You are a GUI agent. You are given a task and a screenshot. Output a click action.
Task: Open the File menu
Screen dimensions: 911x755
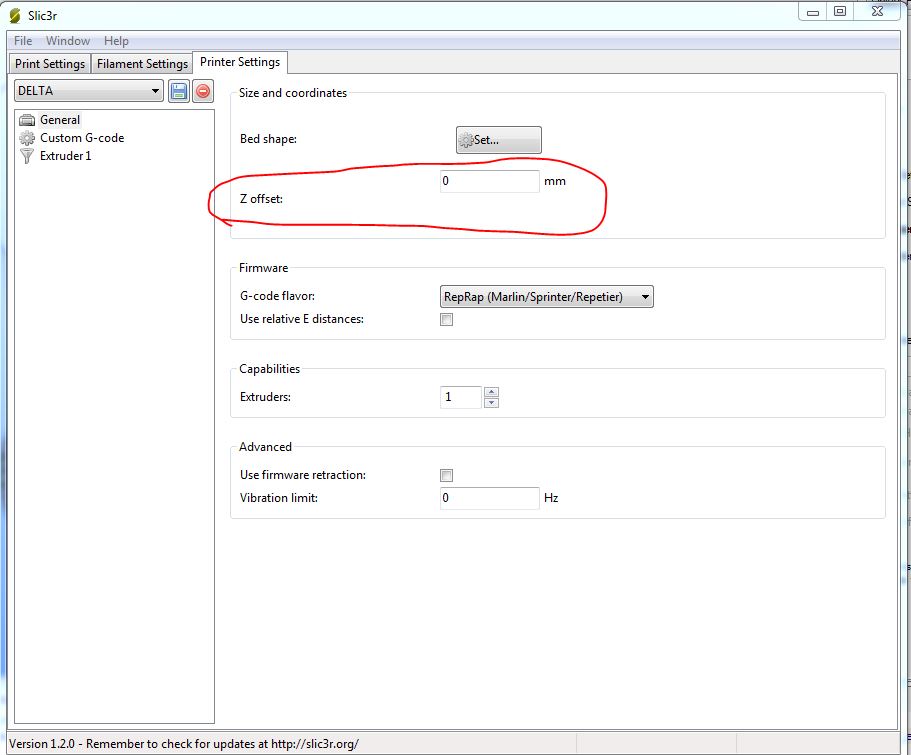[x=23, y=41]
